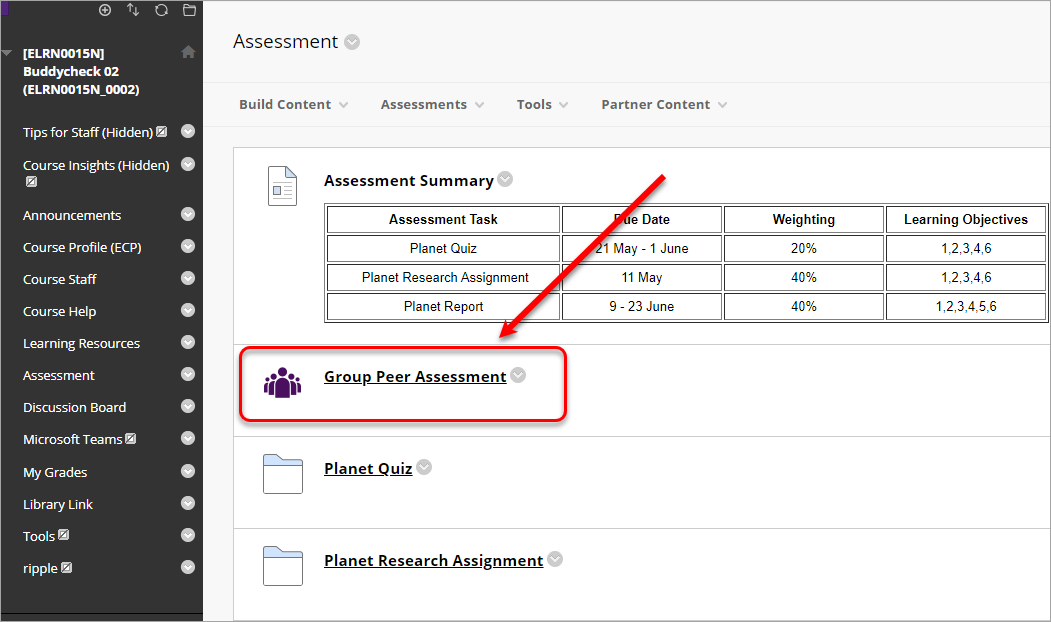
Task: Open Microsoft Teams in sidebar
Action: pos(72,439)
